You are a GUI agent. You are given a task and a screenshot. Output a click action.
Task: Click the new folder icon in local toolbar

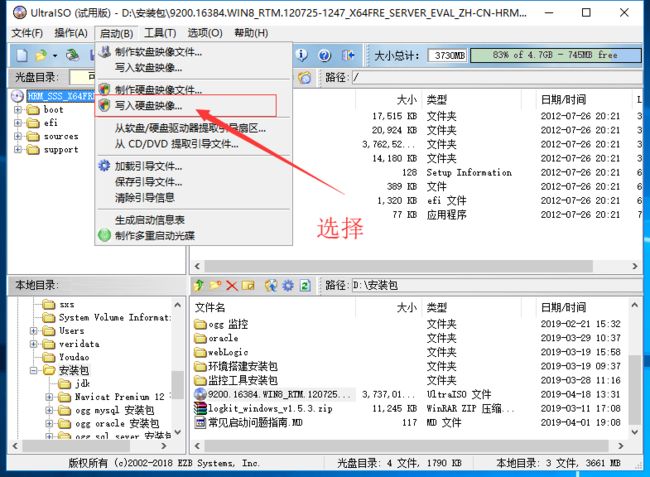click(215, 286)
